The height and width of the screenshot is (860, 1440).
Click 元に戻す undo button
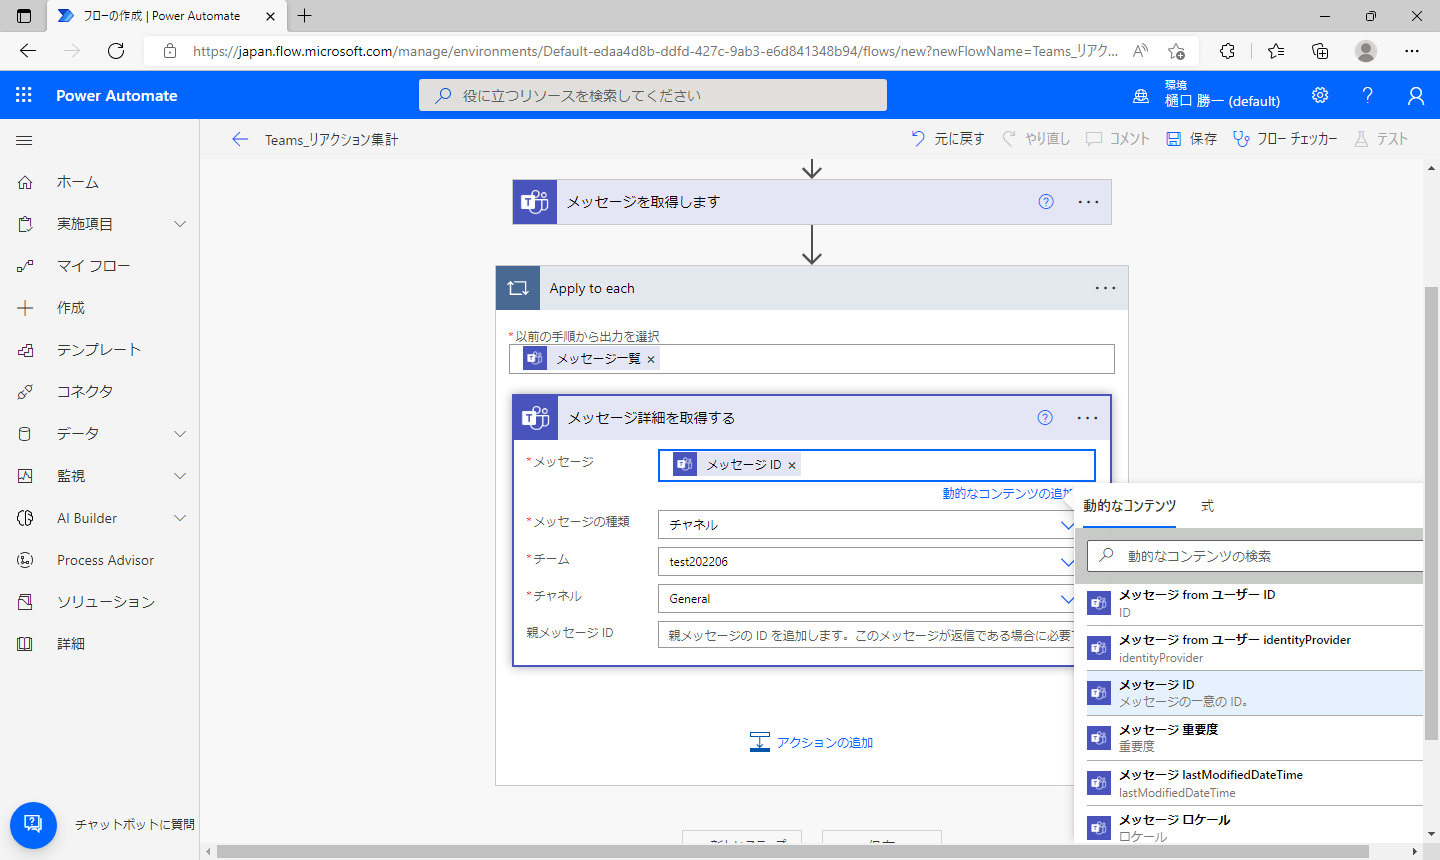(947, 139)
